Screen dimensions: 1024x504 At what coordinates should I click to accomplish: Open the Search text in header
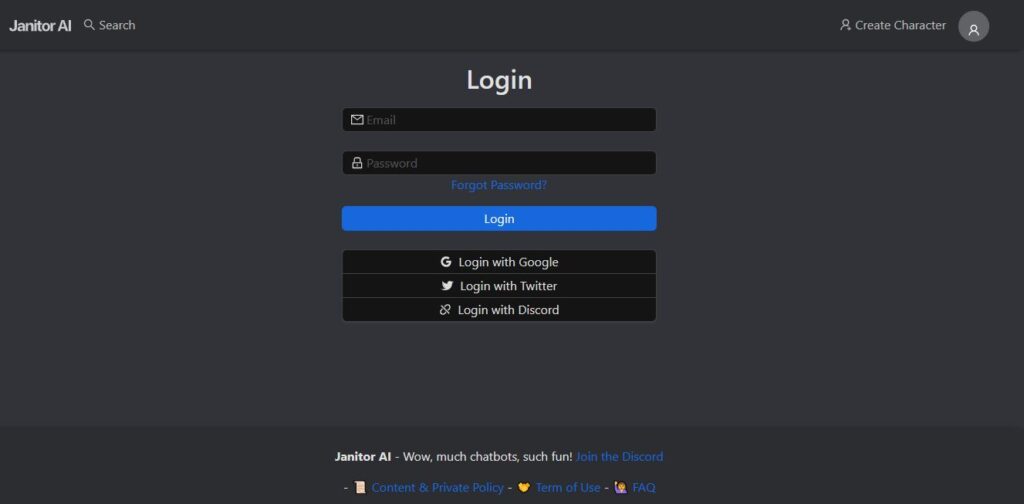[x=117, y=25]
